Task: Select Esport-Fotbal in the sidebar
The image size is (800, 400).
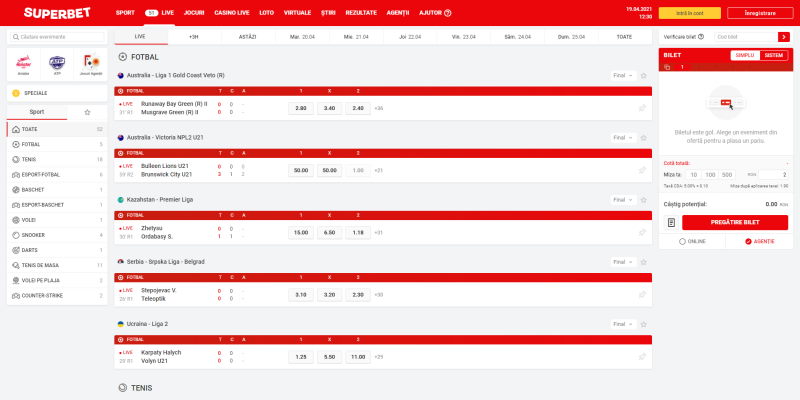Action: (x=57, y=174)
